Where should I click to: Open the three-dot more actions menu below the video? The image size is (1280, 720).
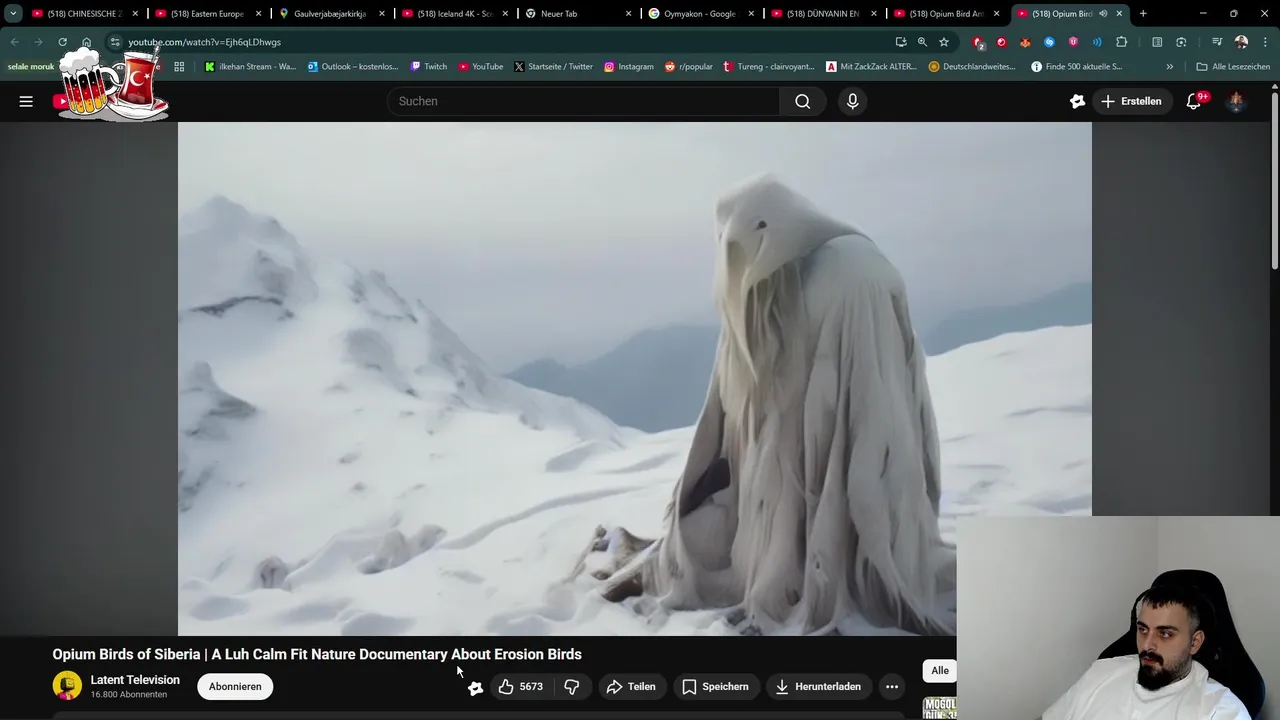tap(892, 687)
